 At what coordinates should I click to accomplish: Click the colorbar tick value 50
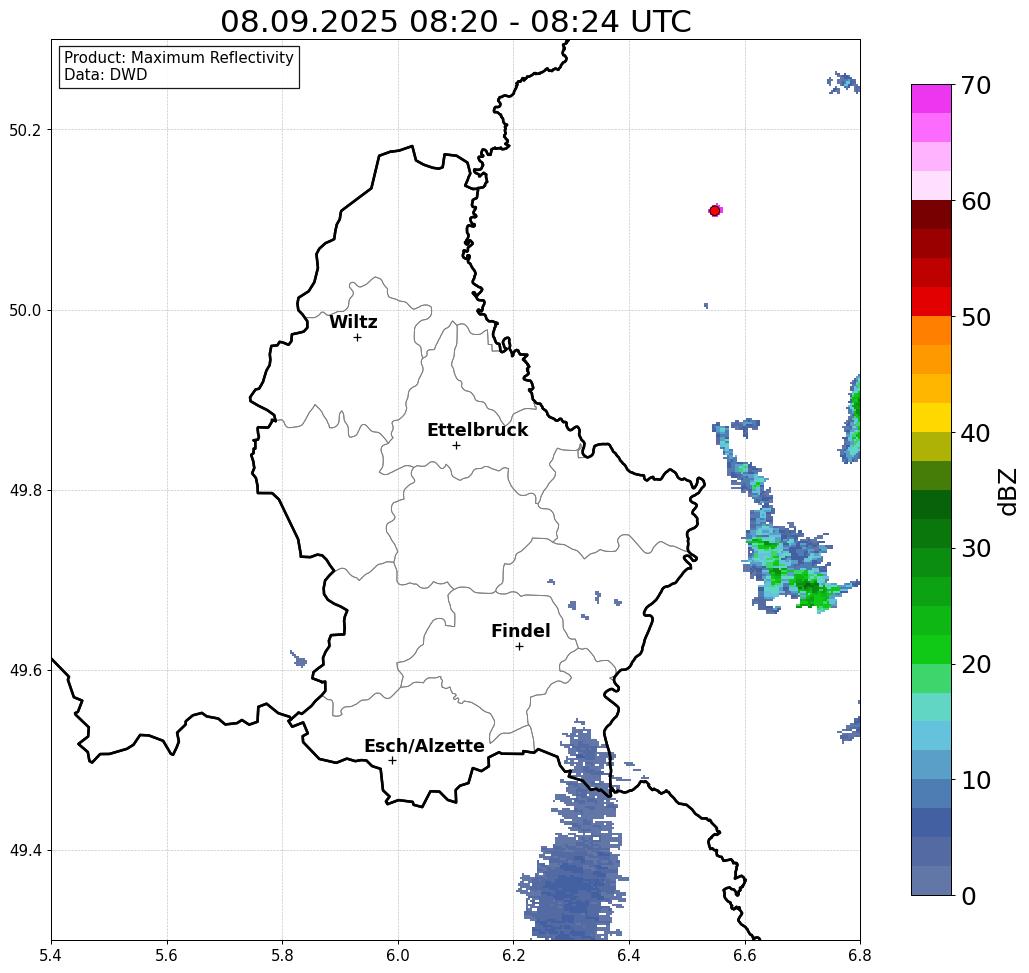(x=976, y=318)
